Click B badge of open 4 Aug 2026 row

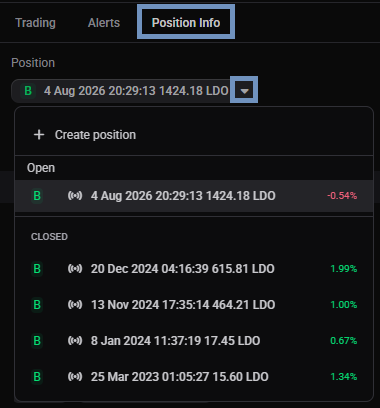tap(37, 196)
